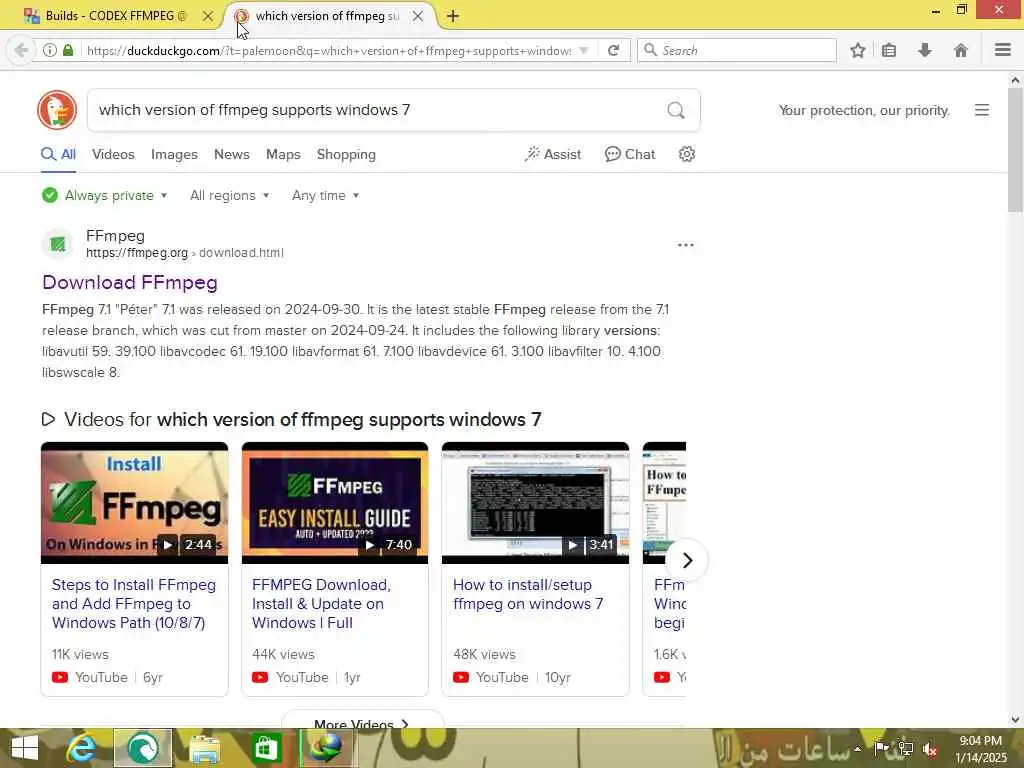Reload the page with the refresh icon
This screenshot has width=1024, height=768.
click(613, 50)
